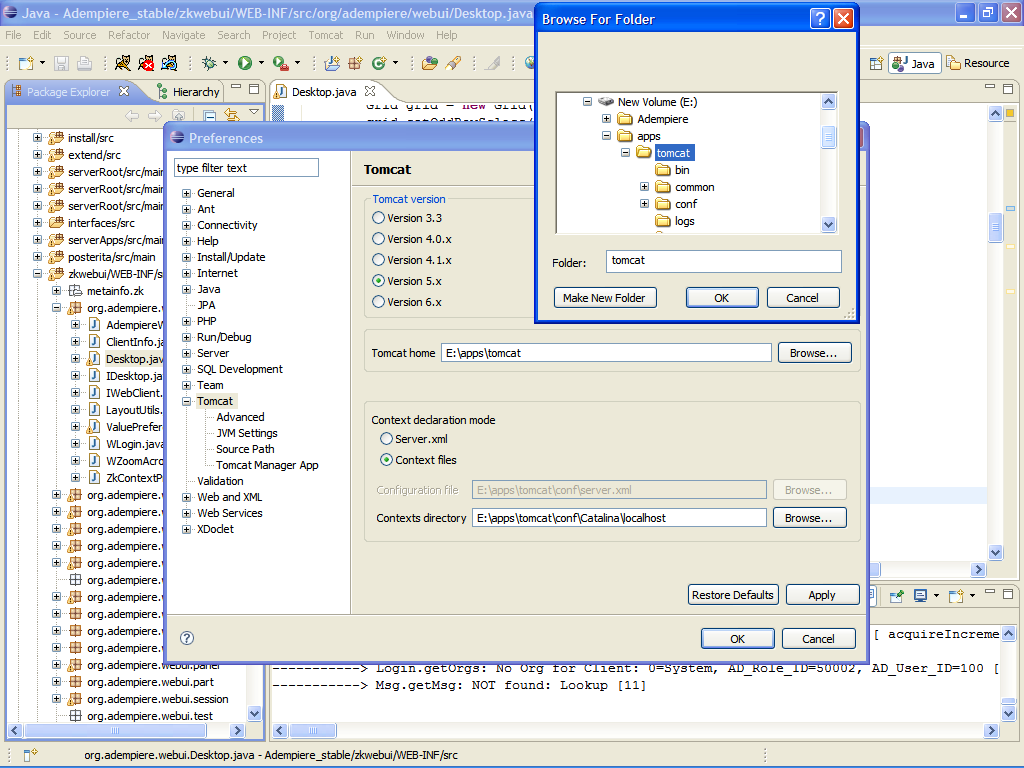Viewport: 1024px width, 768px height.
Task: Click Link with Editor arrows icon
Action: click(x=231, y=116)
